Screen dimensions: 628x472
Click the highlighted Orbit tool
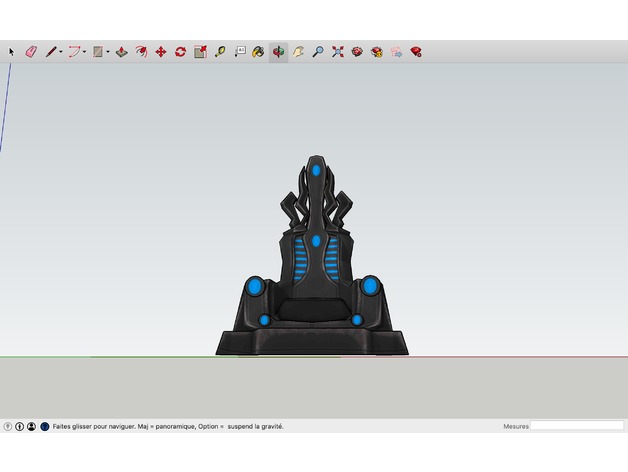click(278, 52)
